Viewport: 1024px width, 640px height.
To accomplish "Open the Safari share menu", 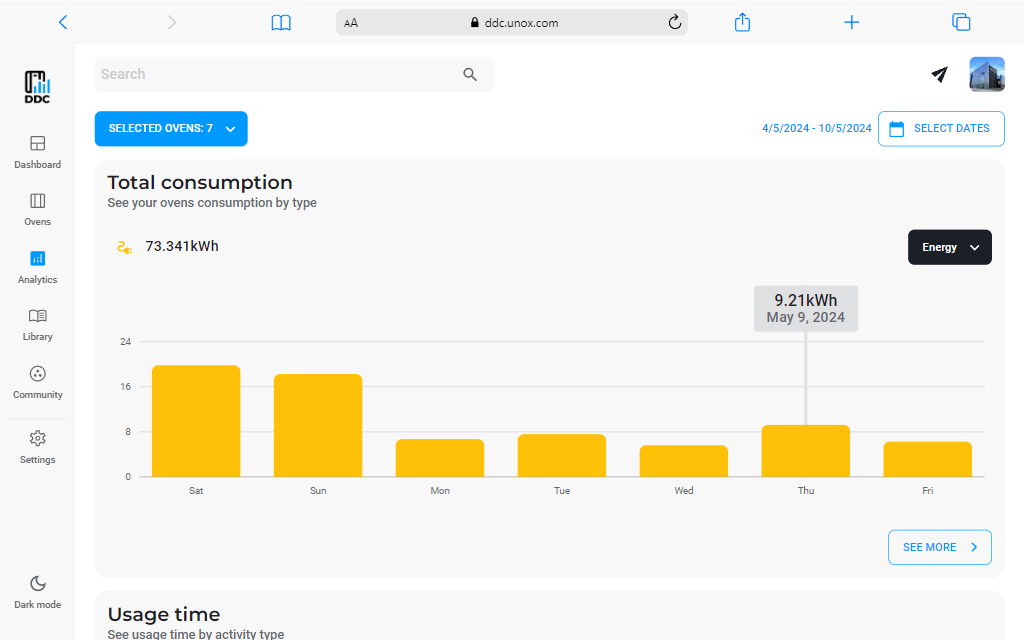I will [x=742, y=22].
